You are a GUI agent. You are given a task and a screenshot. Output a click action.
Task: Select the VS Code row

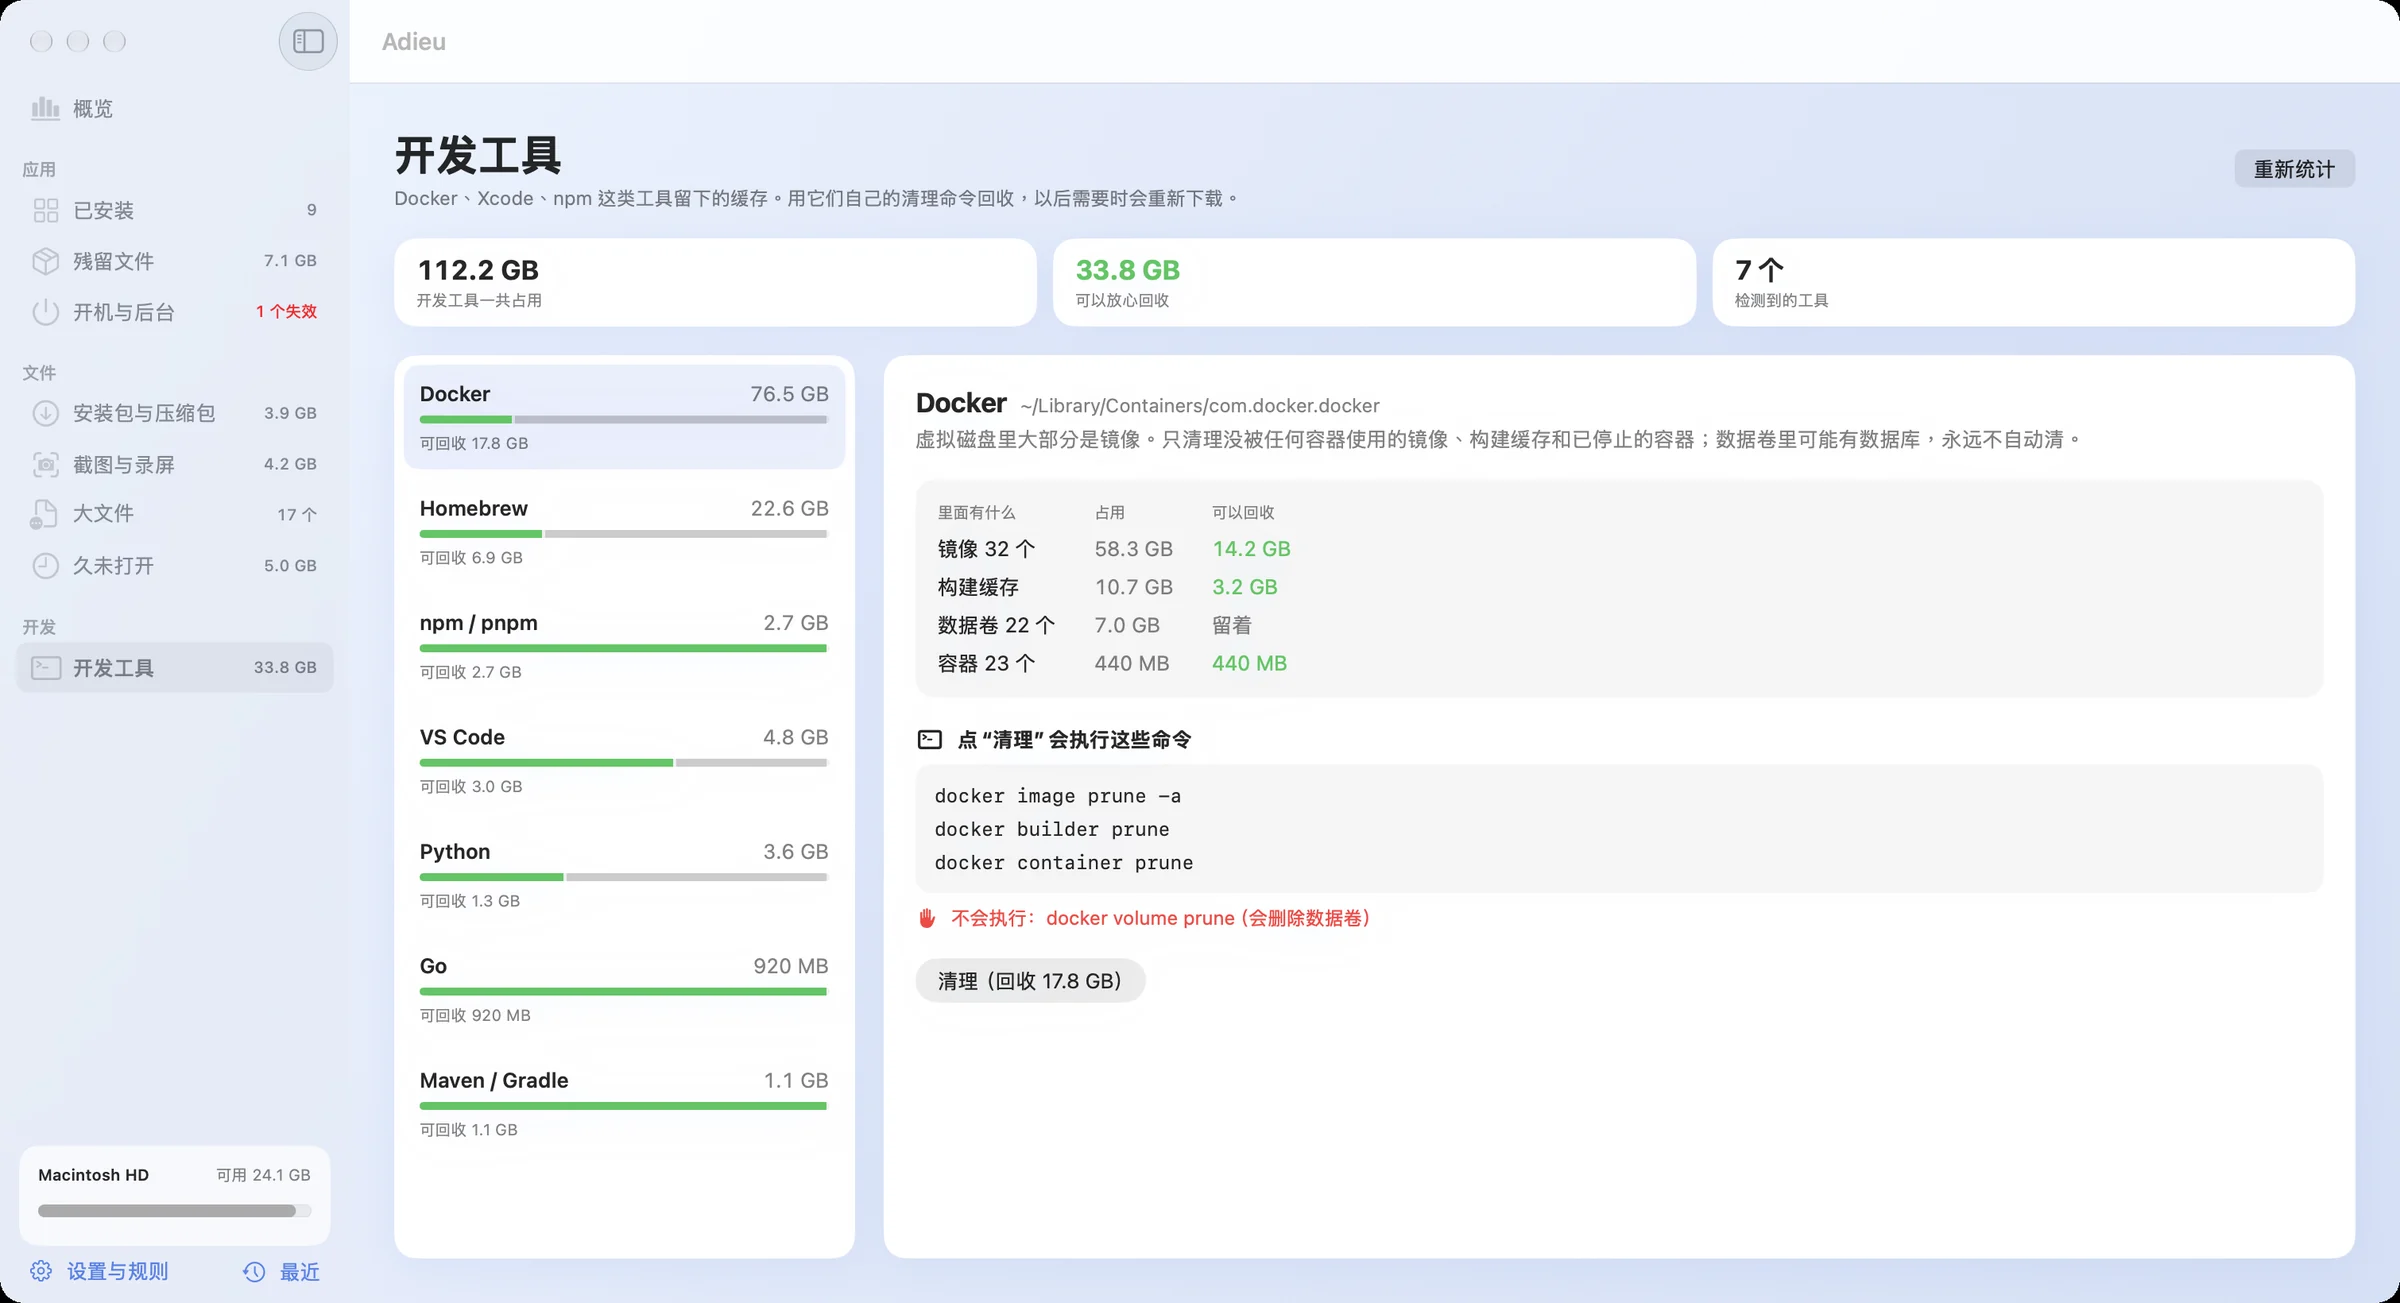click(624, 760)
